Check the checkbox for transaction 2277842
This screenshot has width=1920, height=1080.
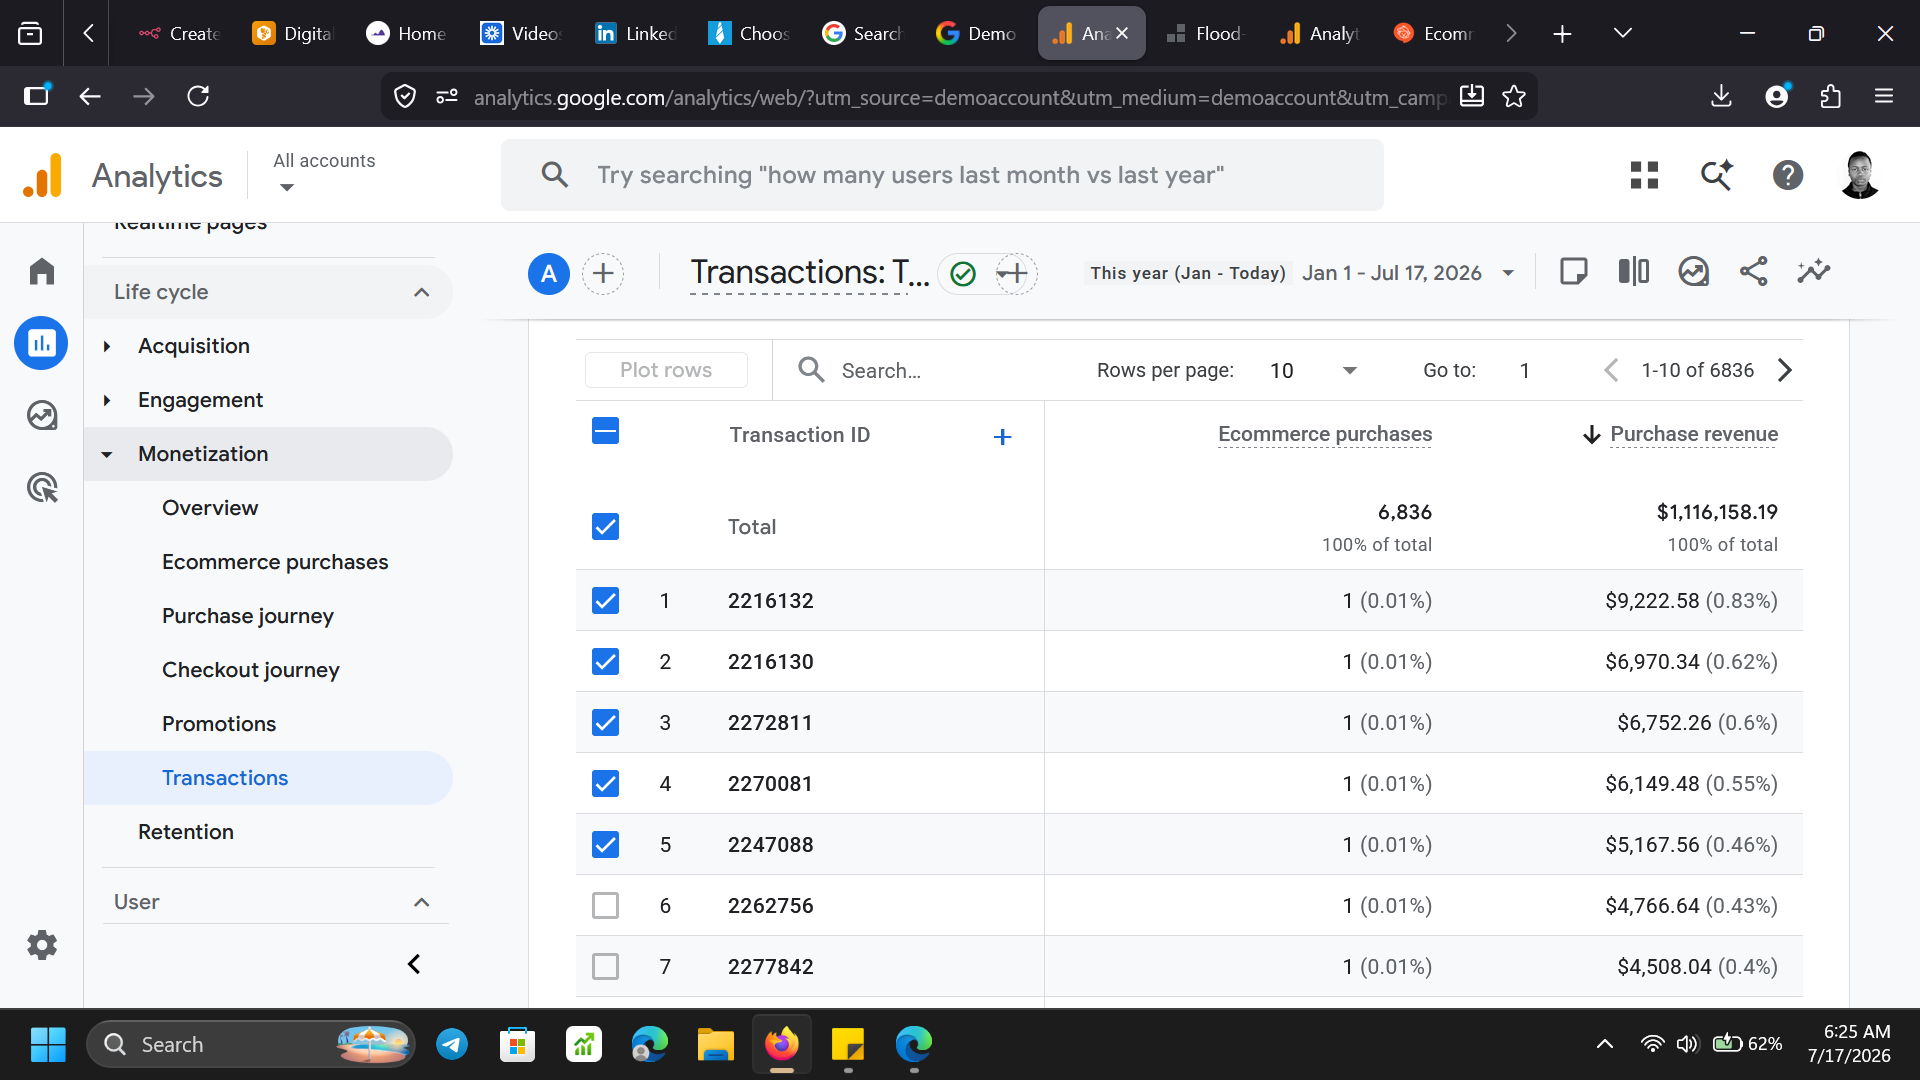pyautogui.click(x=605, y=966)
